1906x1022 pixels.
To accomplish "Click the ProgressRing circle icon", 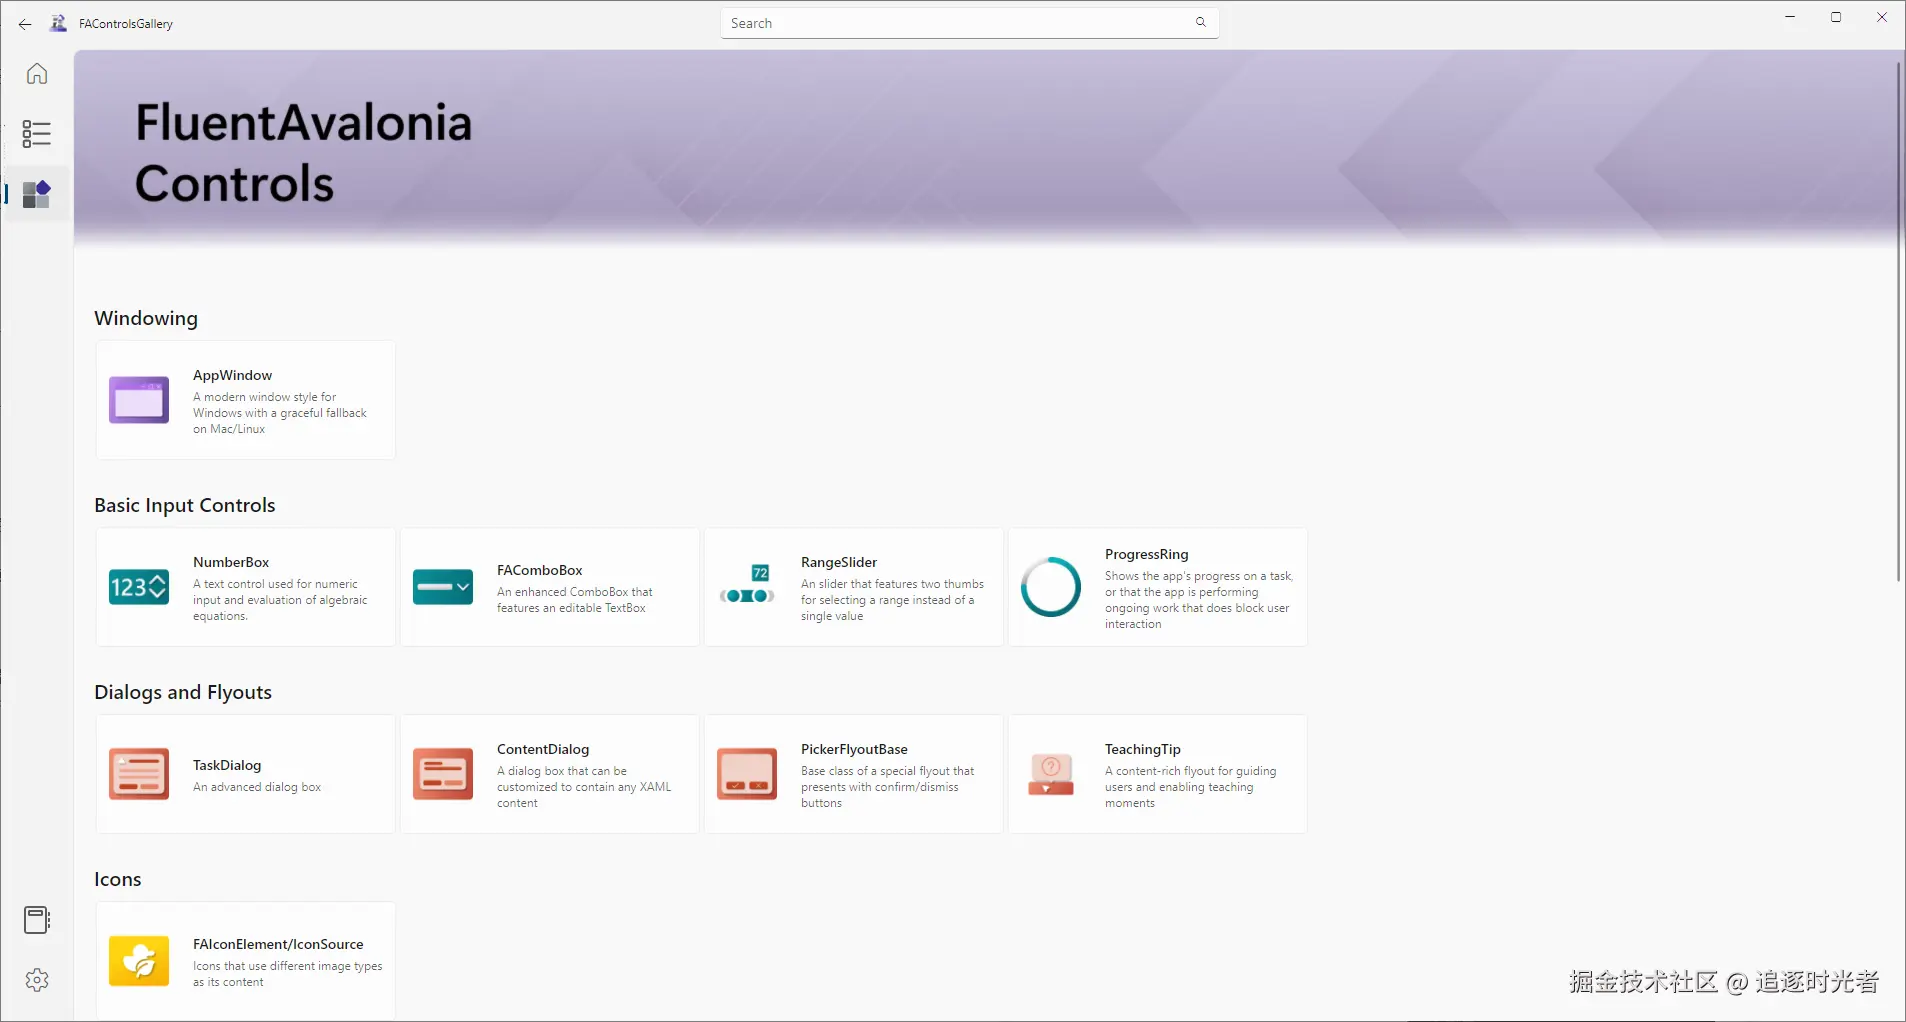I will (1051, 587).
